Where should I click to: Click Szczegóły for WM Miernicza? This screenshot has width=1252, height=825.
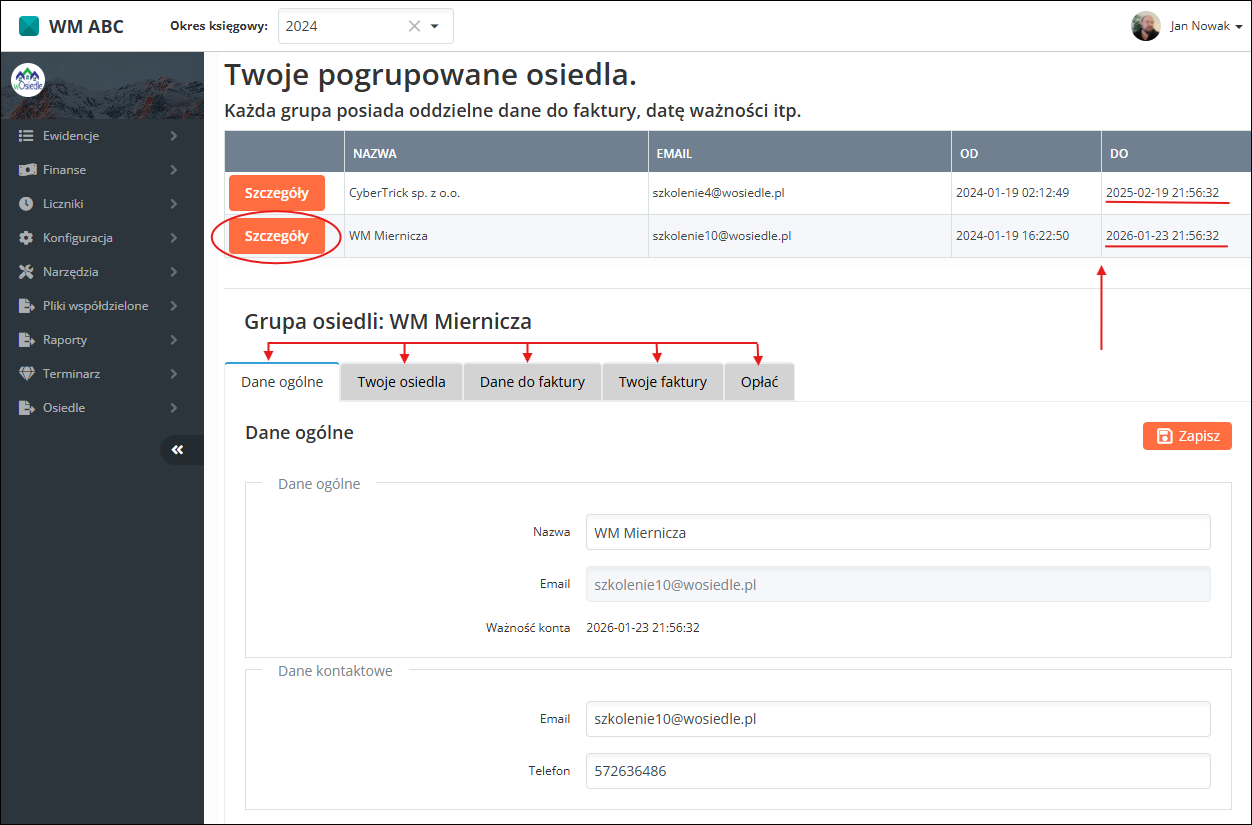(x=277, y=235)
